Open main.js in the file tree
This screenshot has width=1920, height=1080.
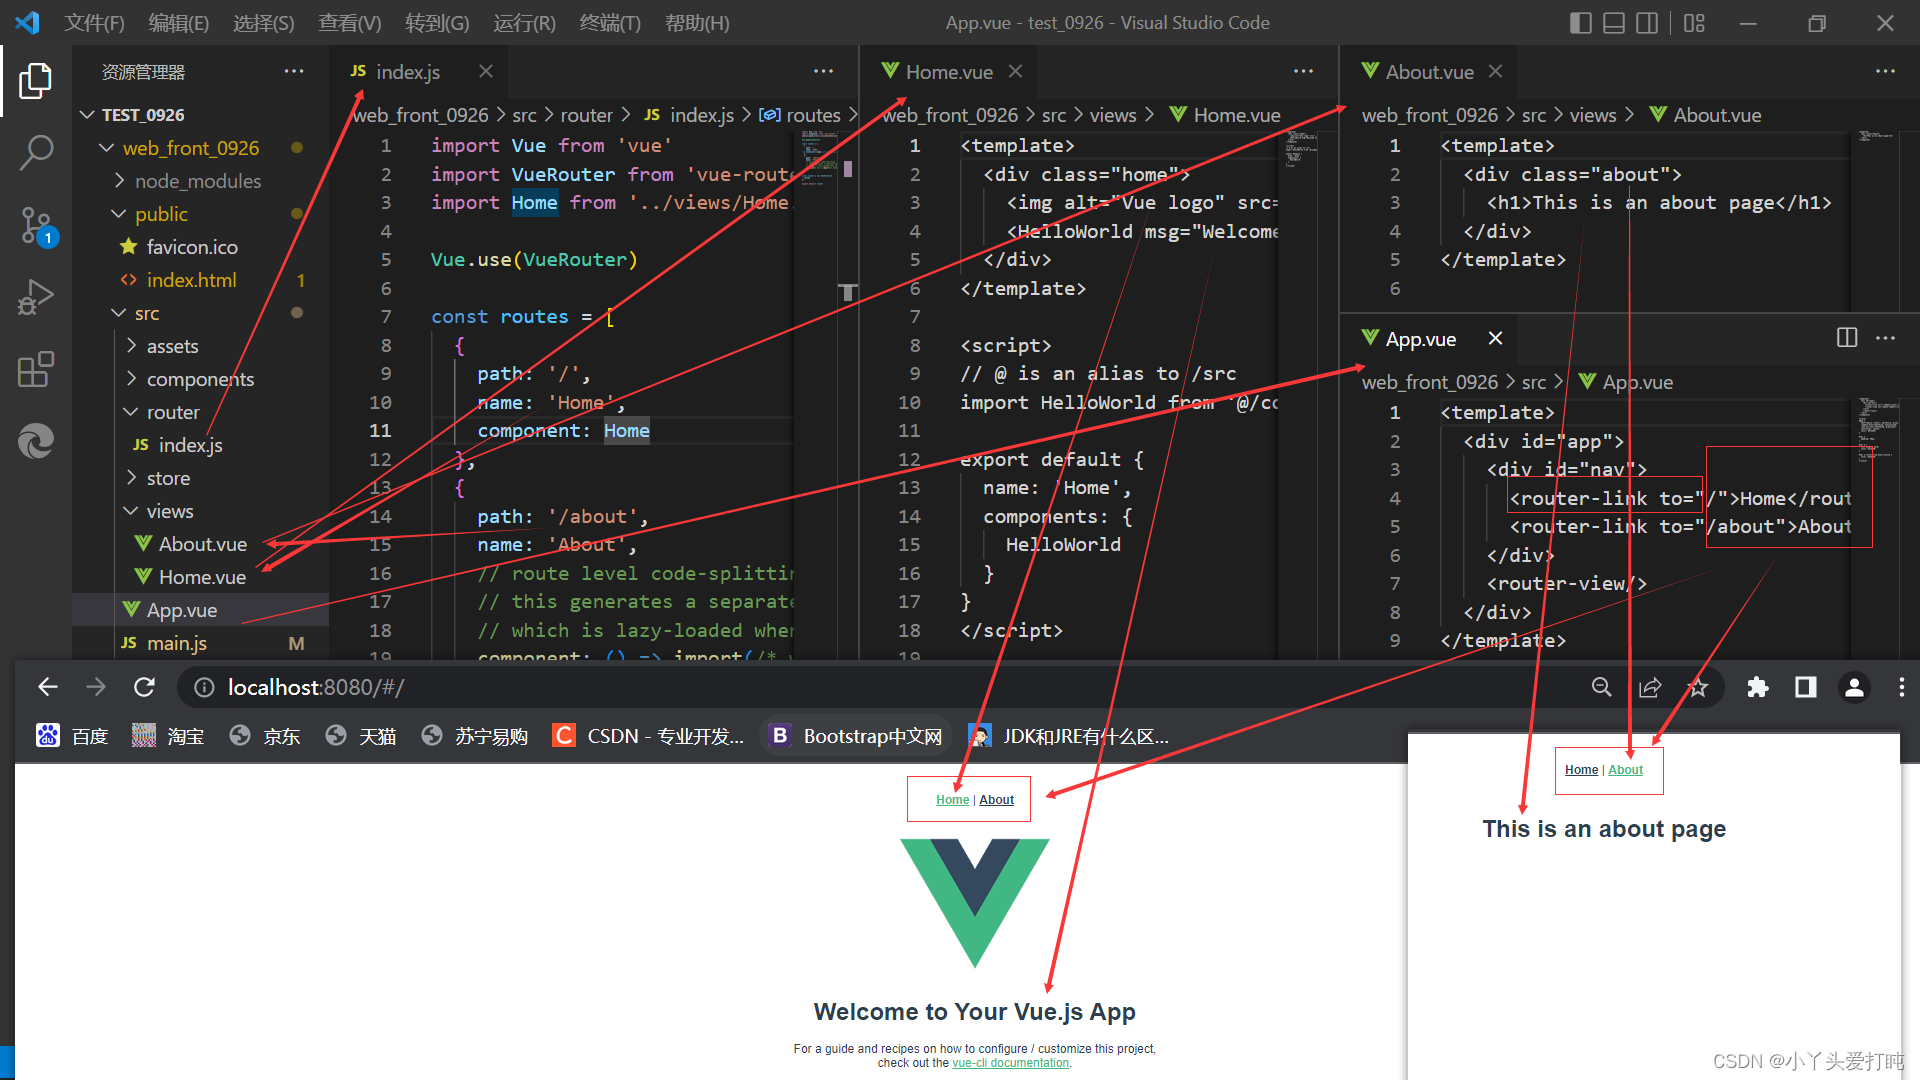tap(177, 643)
